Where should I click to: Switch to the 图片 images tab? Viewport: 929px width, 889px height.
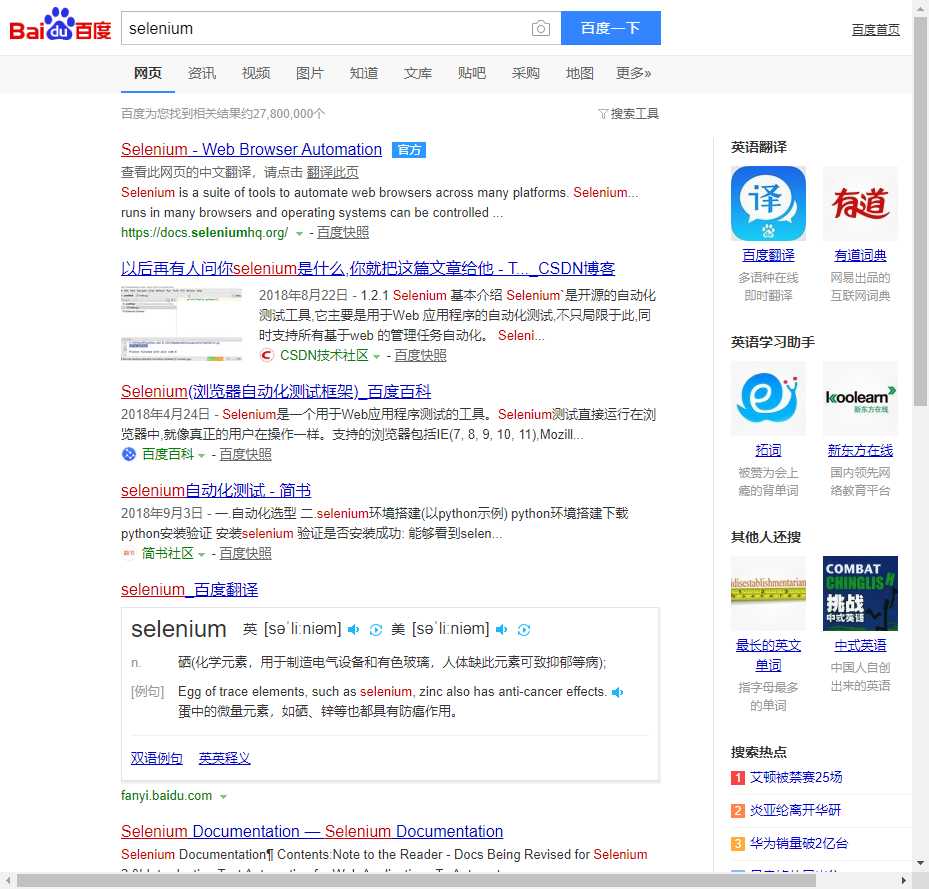(310, 73)
